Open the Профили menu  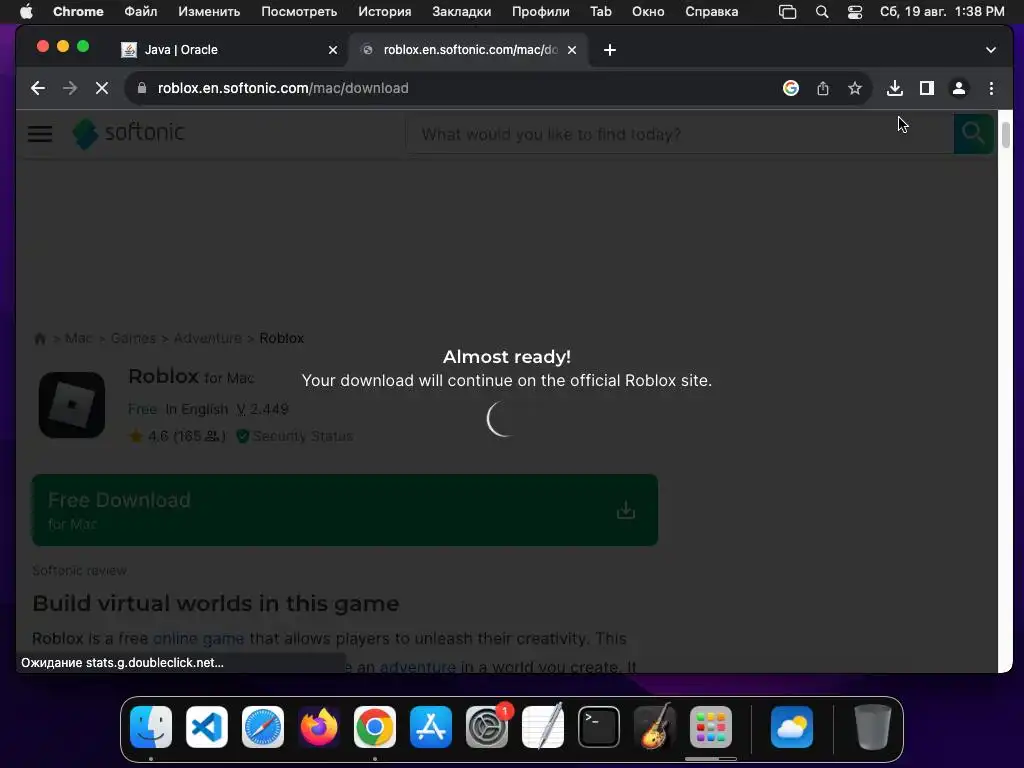pos(541,12)
